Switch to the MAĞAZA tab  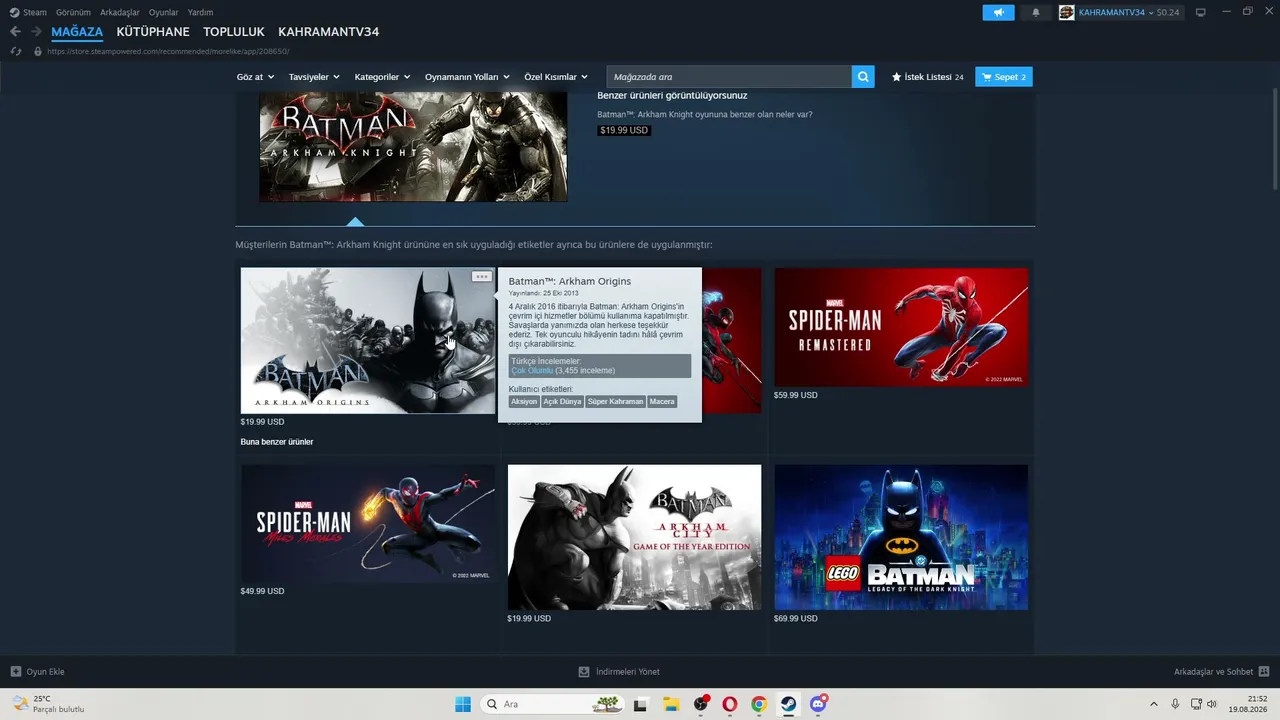(x=78, y=32)
